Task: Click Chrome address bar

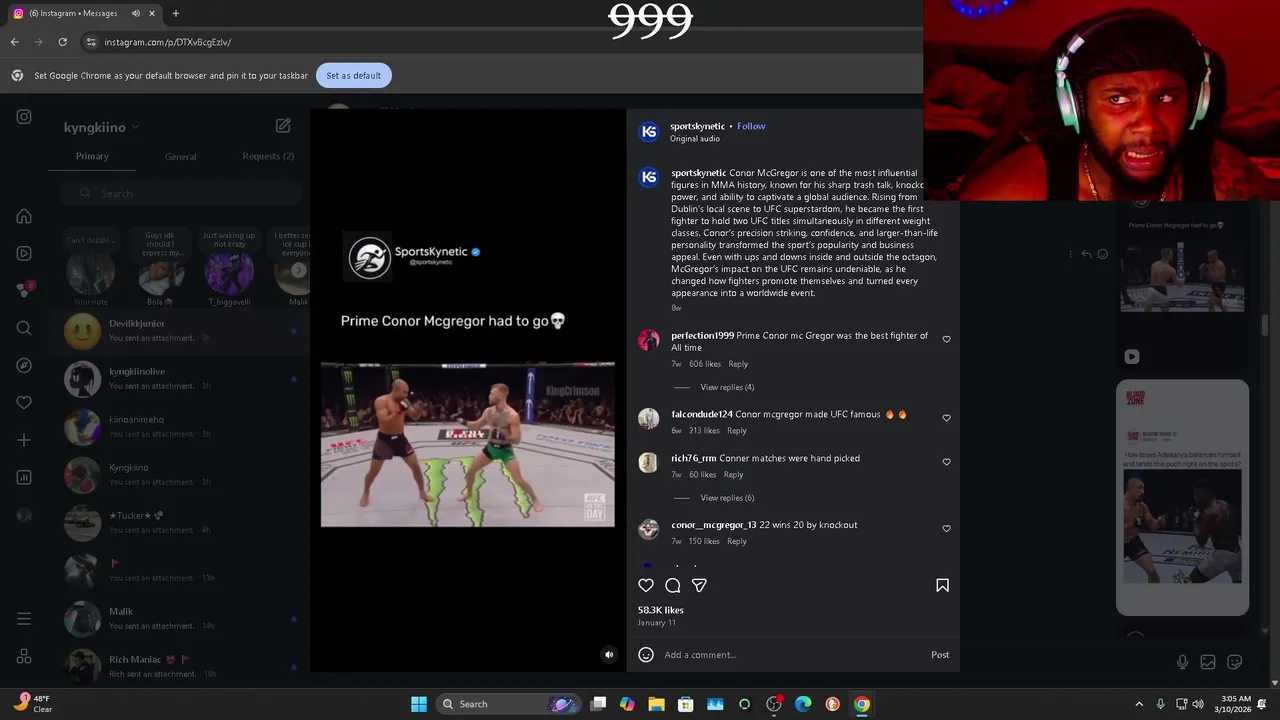Action: click(x=500, y=42)
